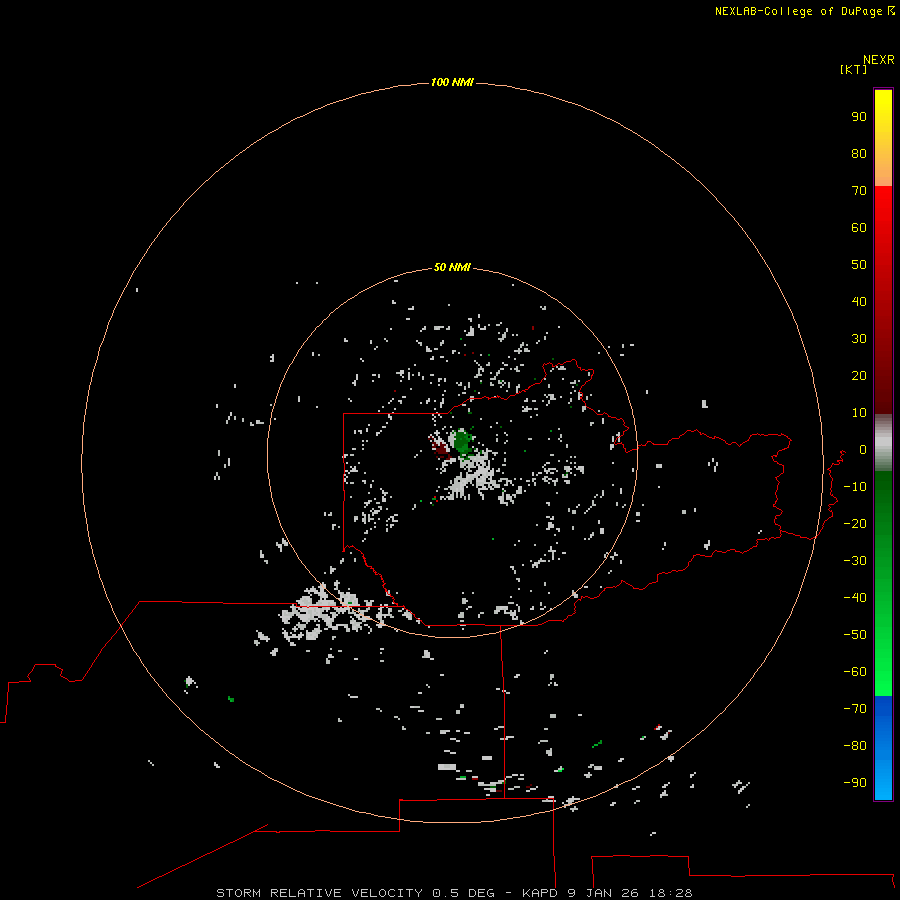This screenshot has width=900, height=900.
Task: Click the [KT] units label
Action: click(x=853, y=69)
